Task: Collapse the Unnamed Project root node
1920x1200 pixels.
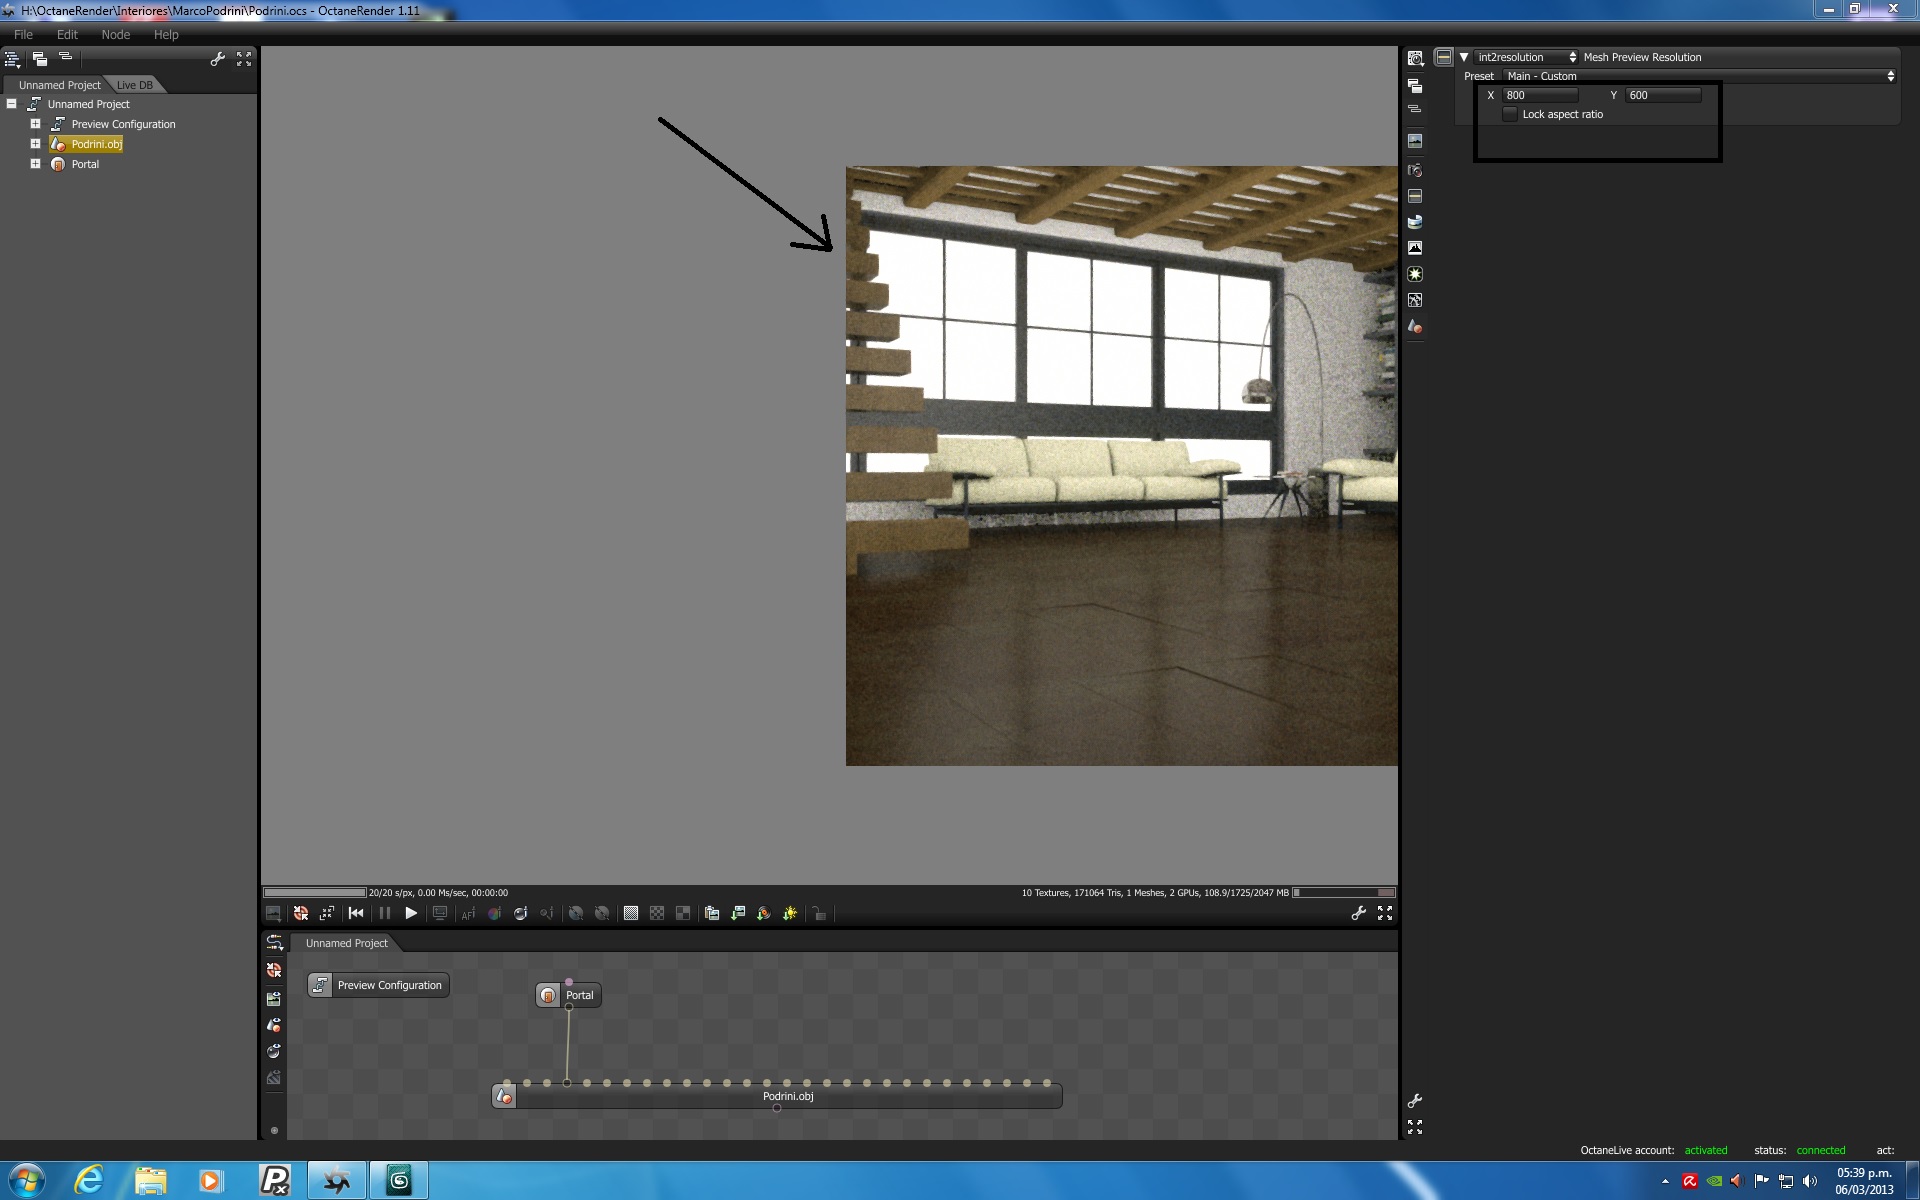Action: (12, 104)
